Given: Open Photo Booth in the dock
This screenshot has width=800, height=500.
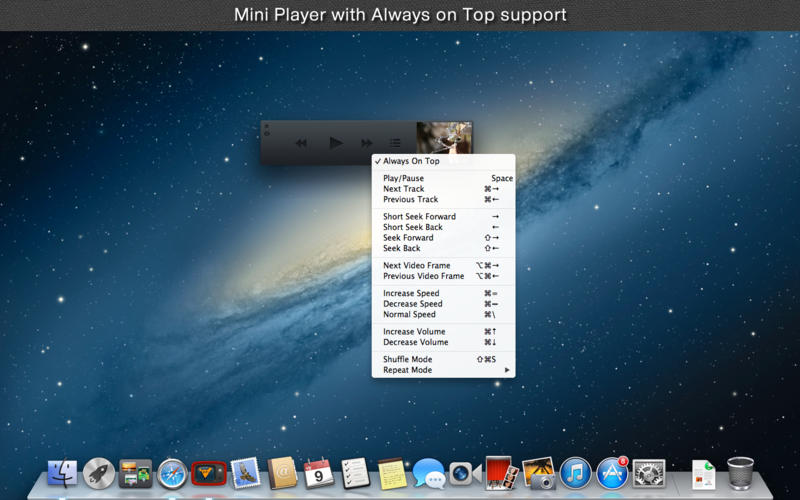Looking at the screenshot, I should (x=502, y=473).
